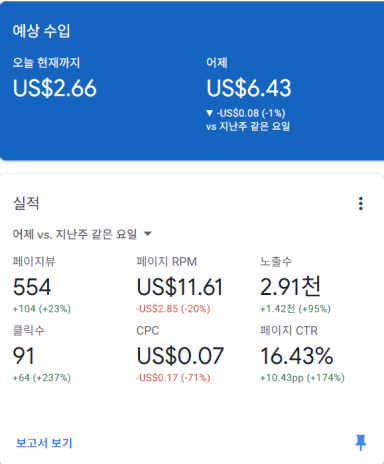
Task: Click the down-triangle next to -US$0.08
Action: tap(209, 113)
